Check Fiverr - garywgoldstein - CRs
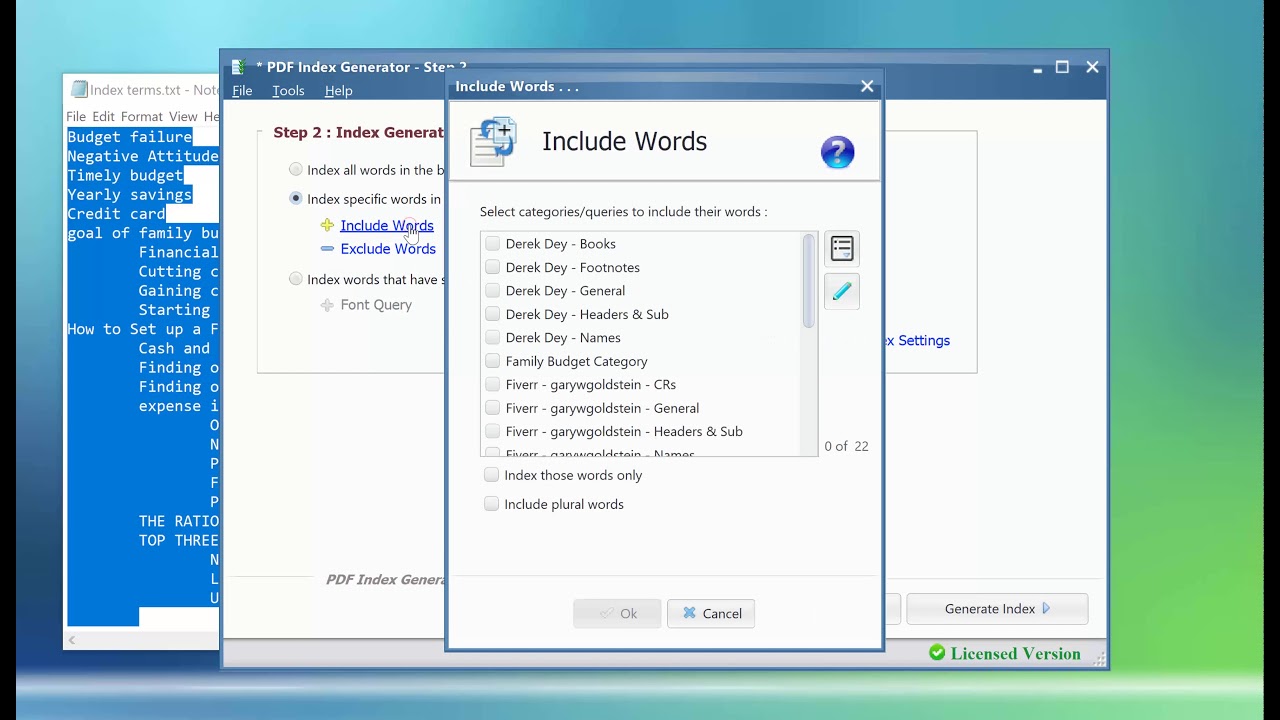Image resolution: width=1280 pixels, height=720 pixels. (492, 384)
